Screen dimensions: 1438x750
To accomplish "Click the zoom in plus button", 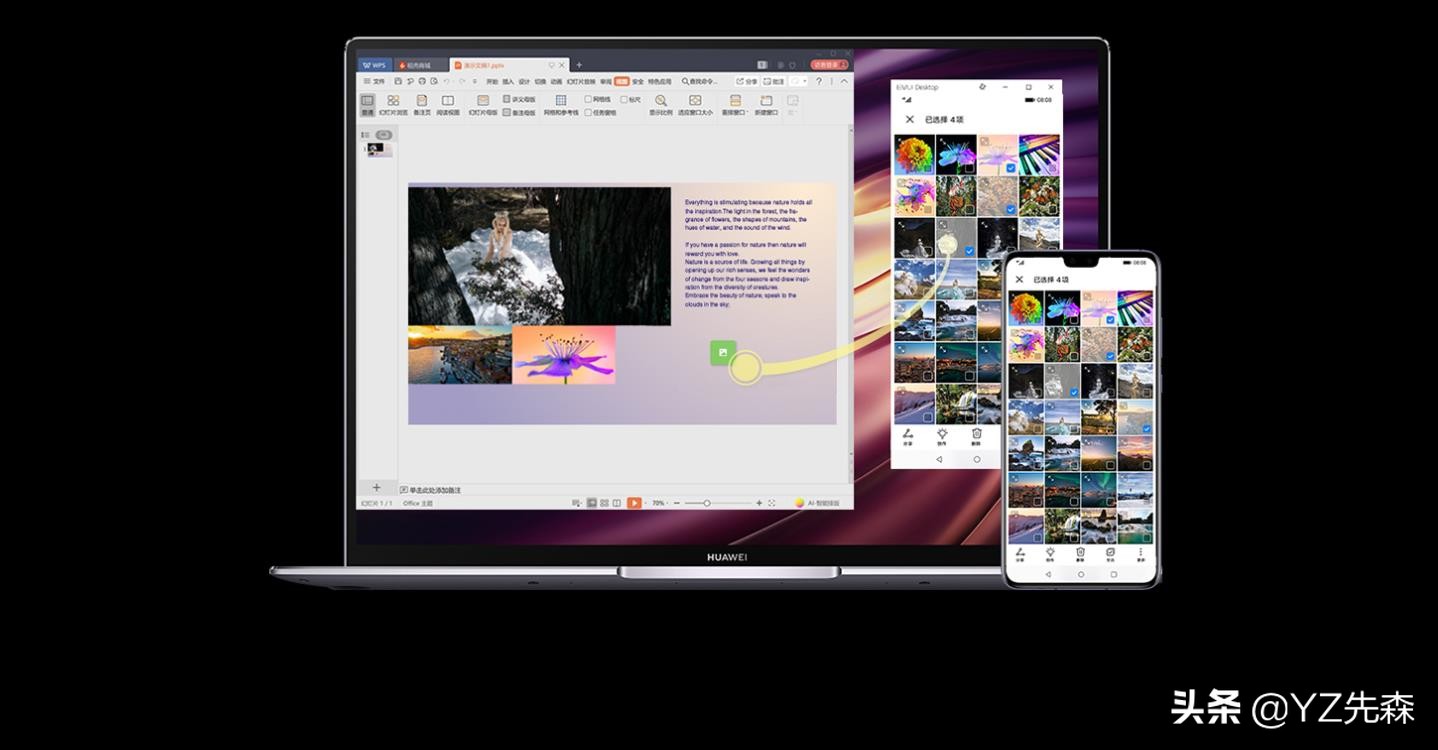I will pyautogui.click(x=759, y=503).
